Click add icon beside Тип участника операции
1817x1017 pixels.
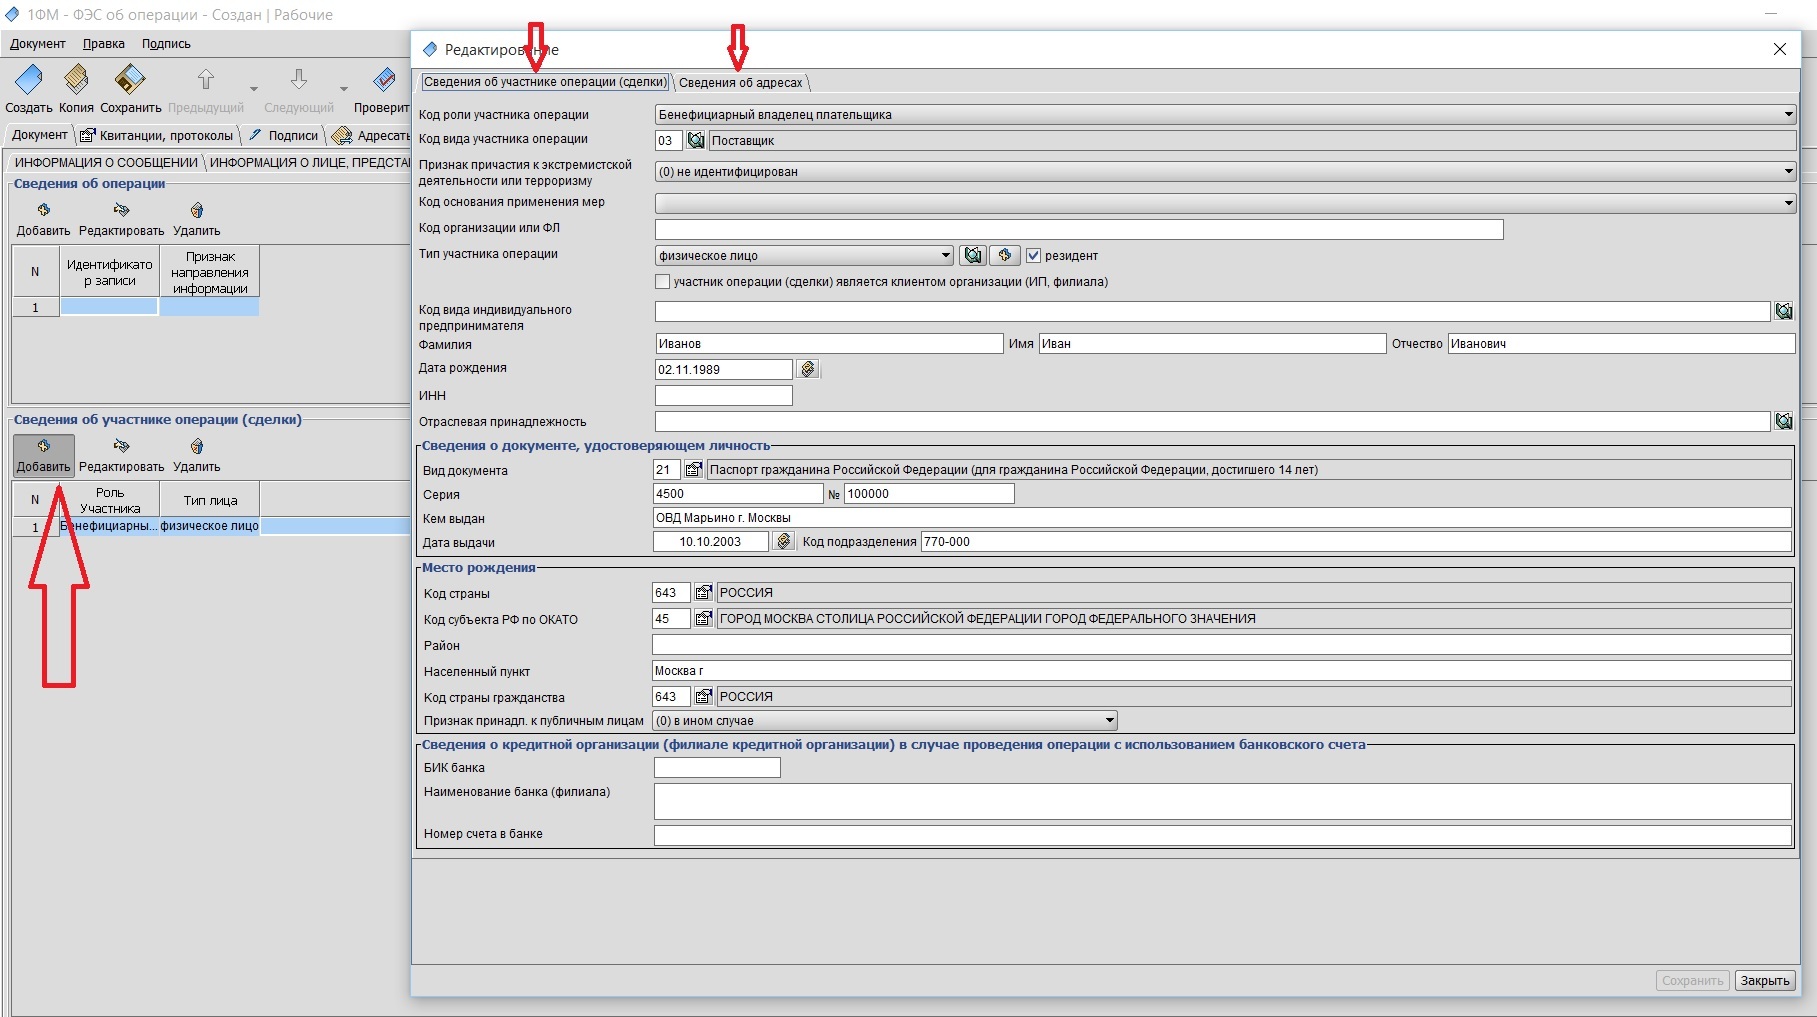tap(1005, 255)
